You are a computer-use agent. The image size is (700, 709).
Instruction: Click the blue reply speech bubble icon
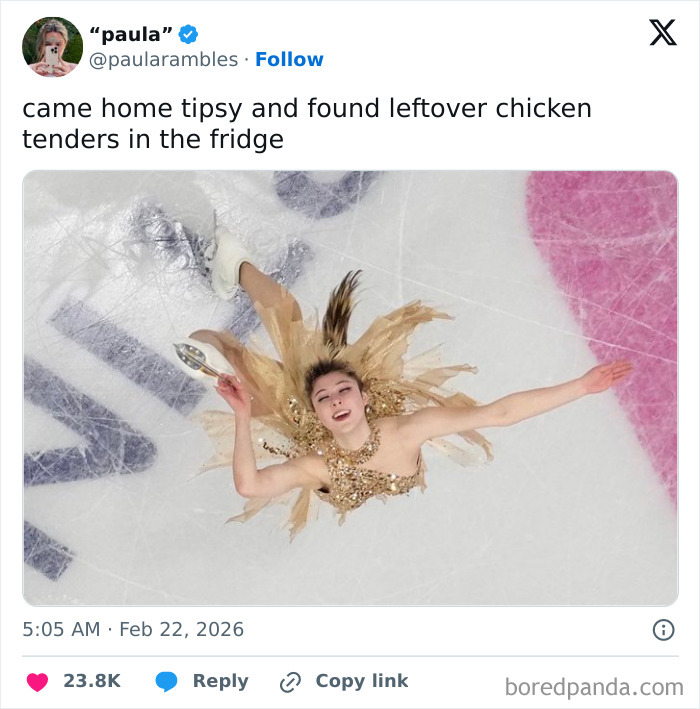pyautogui.click(x=167, y=681)
